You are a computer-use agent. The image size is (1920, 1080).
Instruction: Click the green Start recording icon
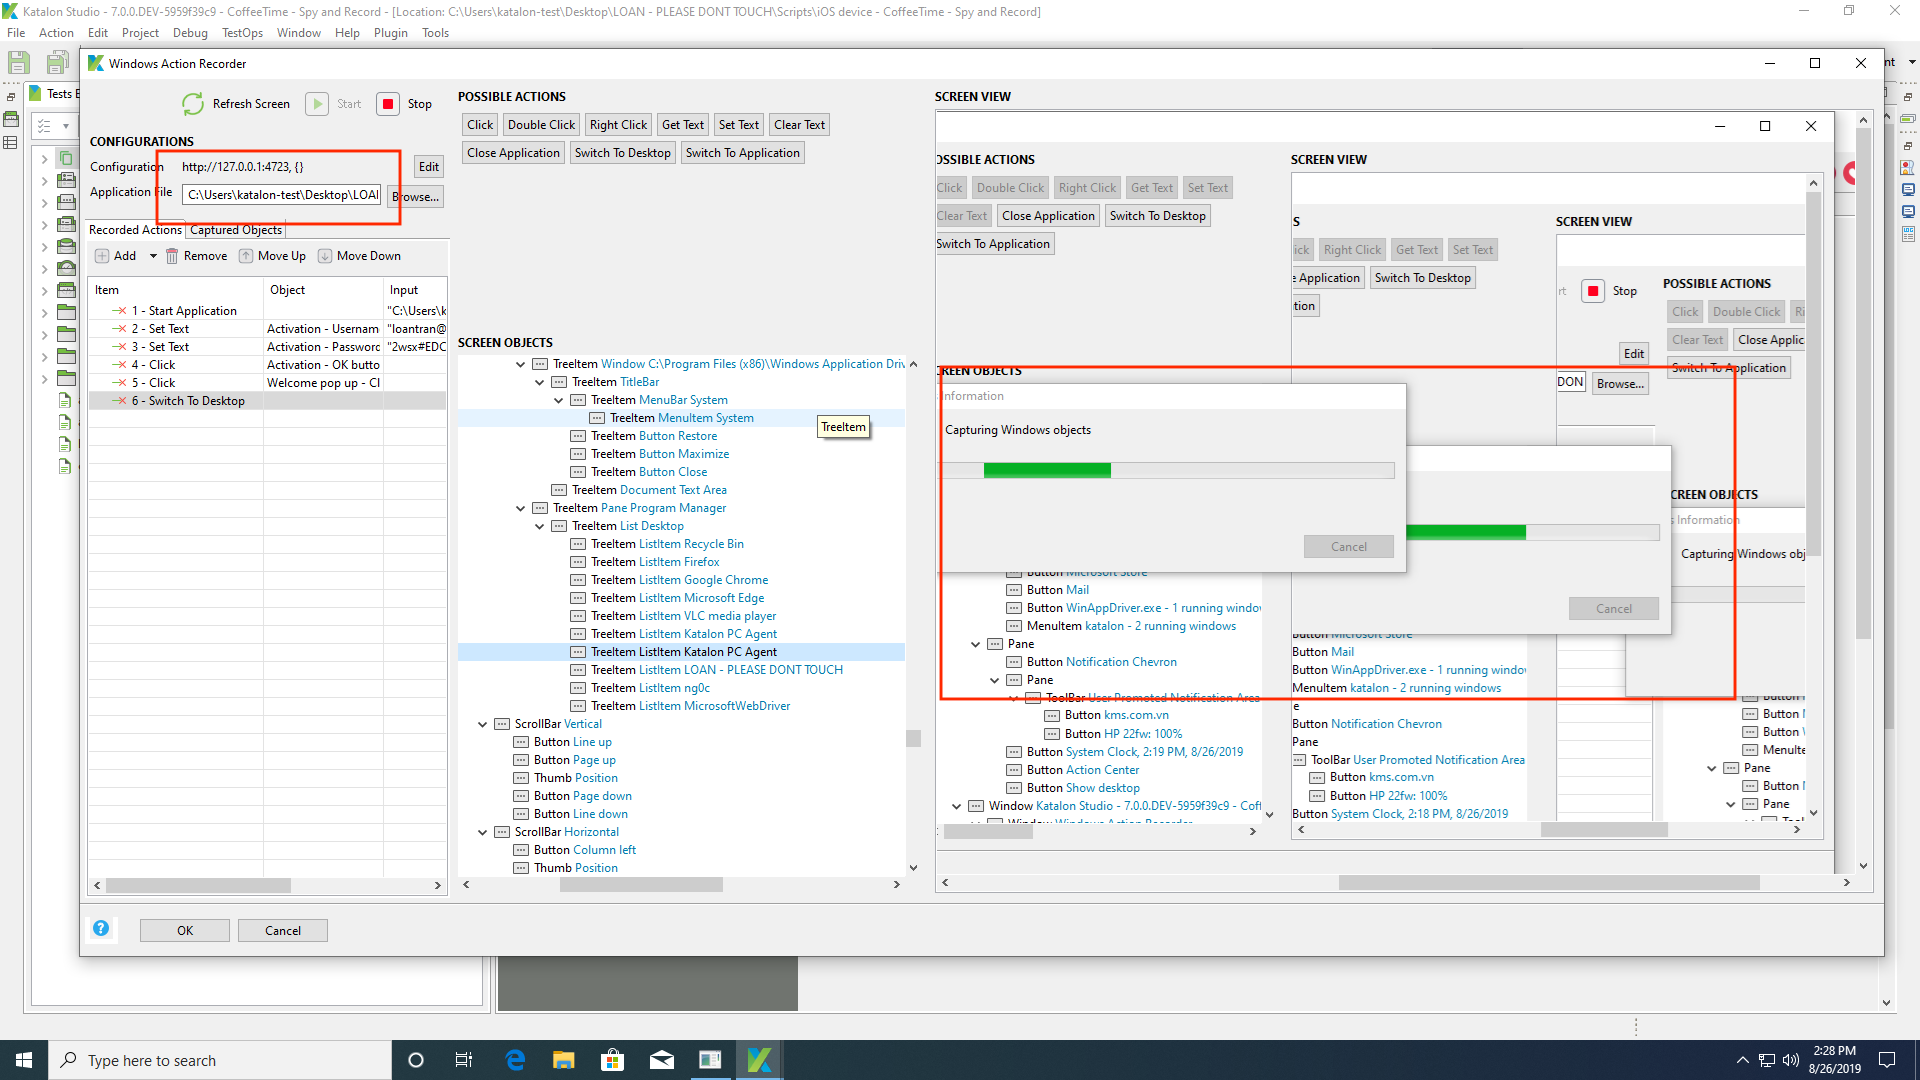tap(317, 103)
